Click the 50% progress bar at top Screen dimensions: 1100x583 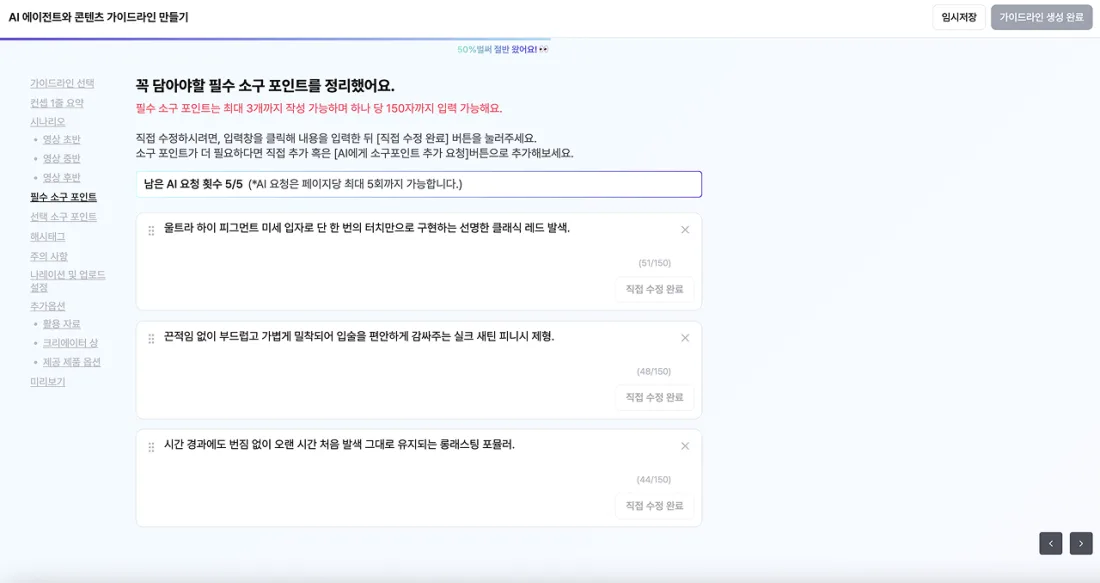[x=275, y=39]
